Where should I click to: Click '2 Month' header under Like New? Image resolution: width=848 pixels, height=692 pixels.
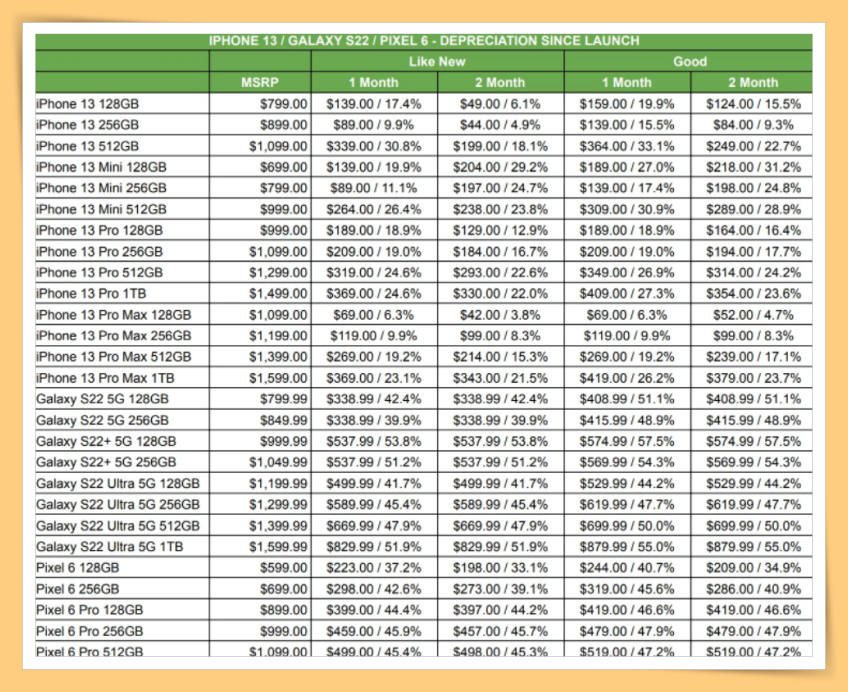pyautogui.click(x=500, y=83)
